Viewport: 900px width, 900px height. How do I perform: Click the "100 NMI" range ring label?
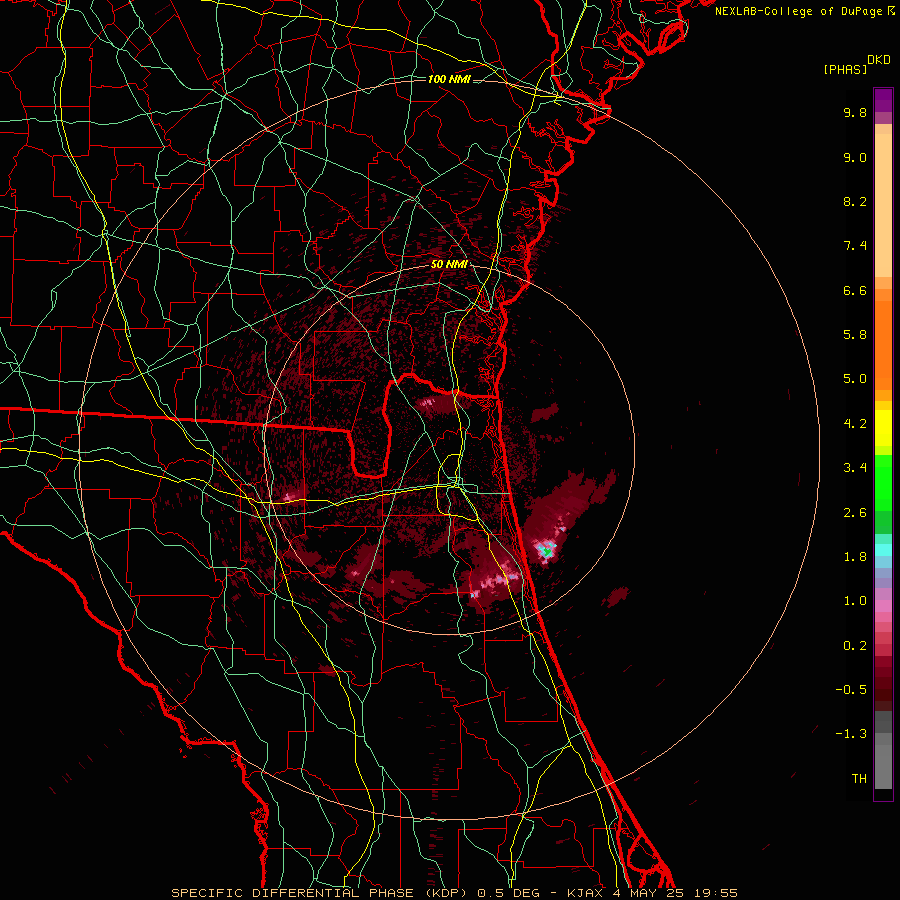(x=449, y=79)
